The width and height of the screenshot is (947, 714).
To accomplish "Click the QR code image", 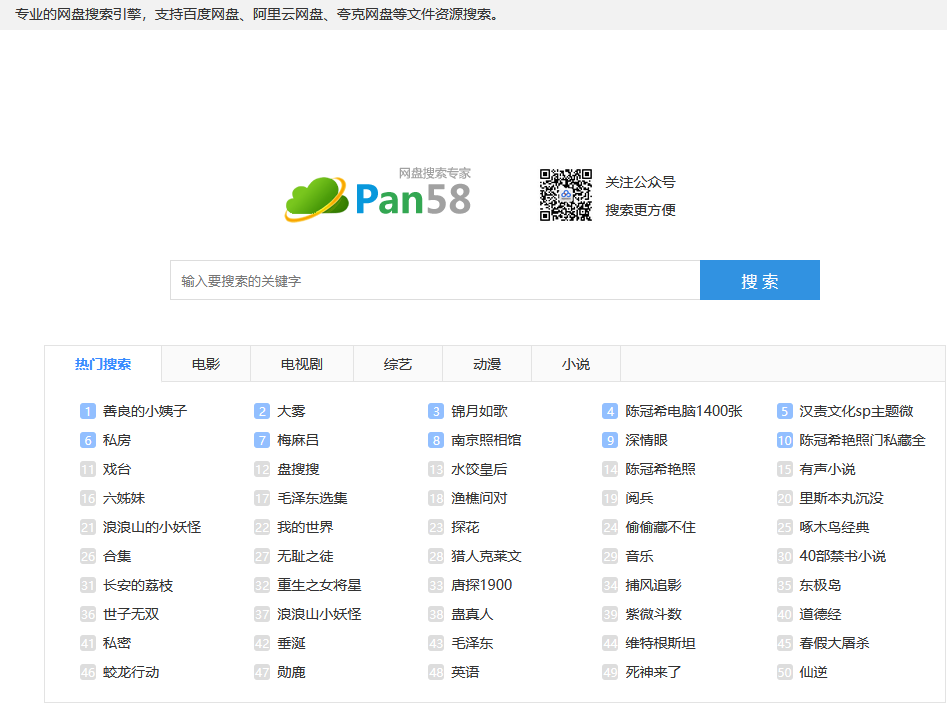I will (566, 195).
